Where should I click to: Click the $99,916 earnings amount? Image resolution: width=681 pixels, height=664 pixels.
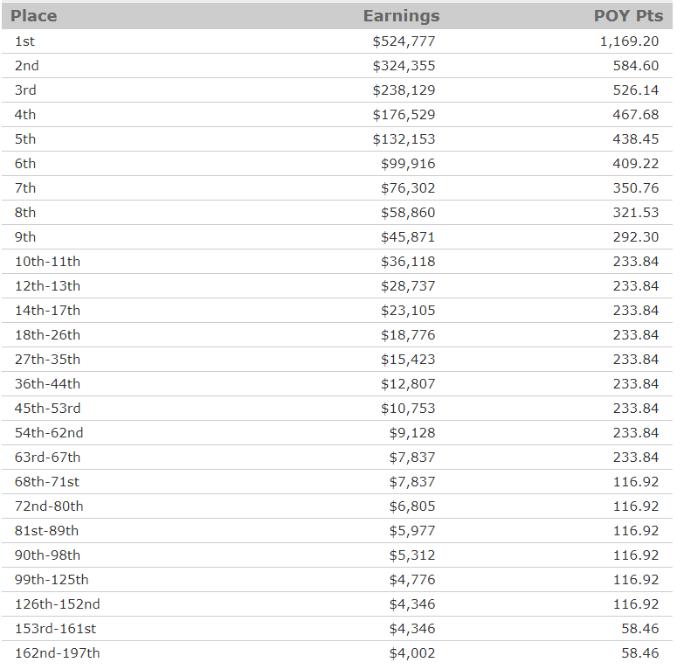coord(408,164)
